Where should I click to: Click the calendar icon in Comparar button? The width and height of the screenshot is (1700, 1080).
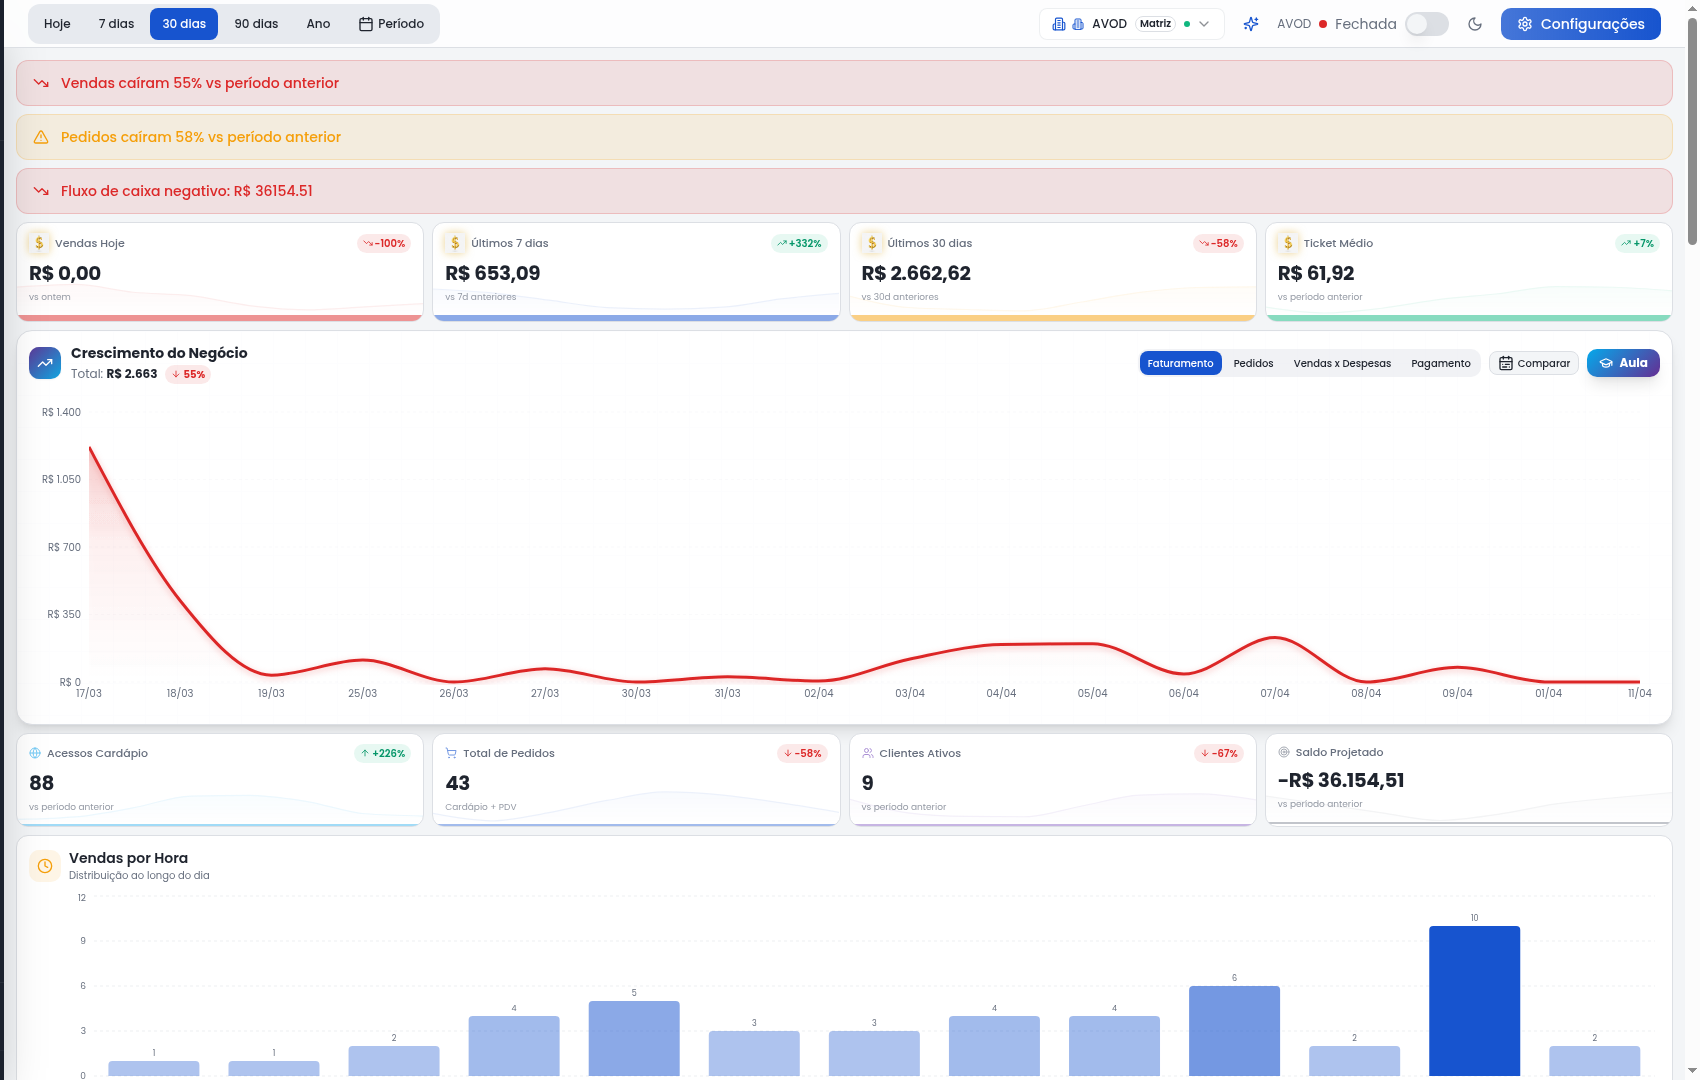[1506, 363]
